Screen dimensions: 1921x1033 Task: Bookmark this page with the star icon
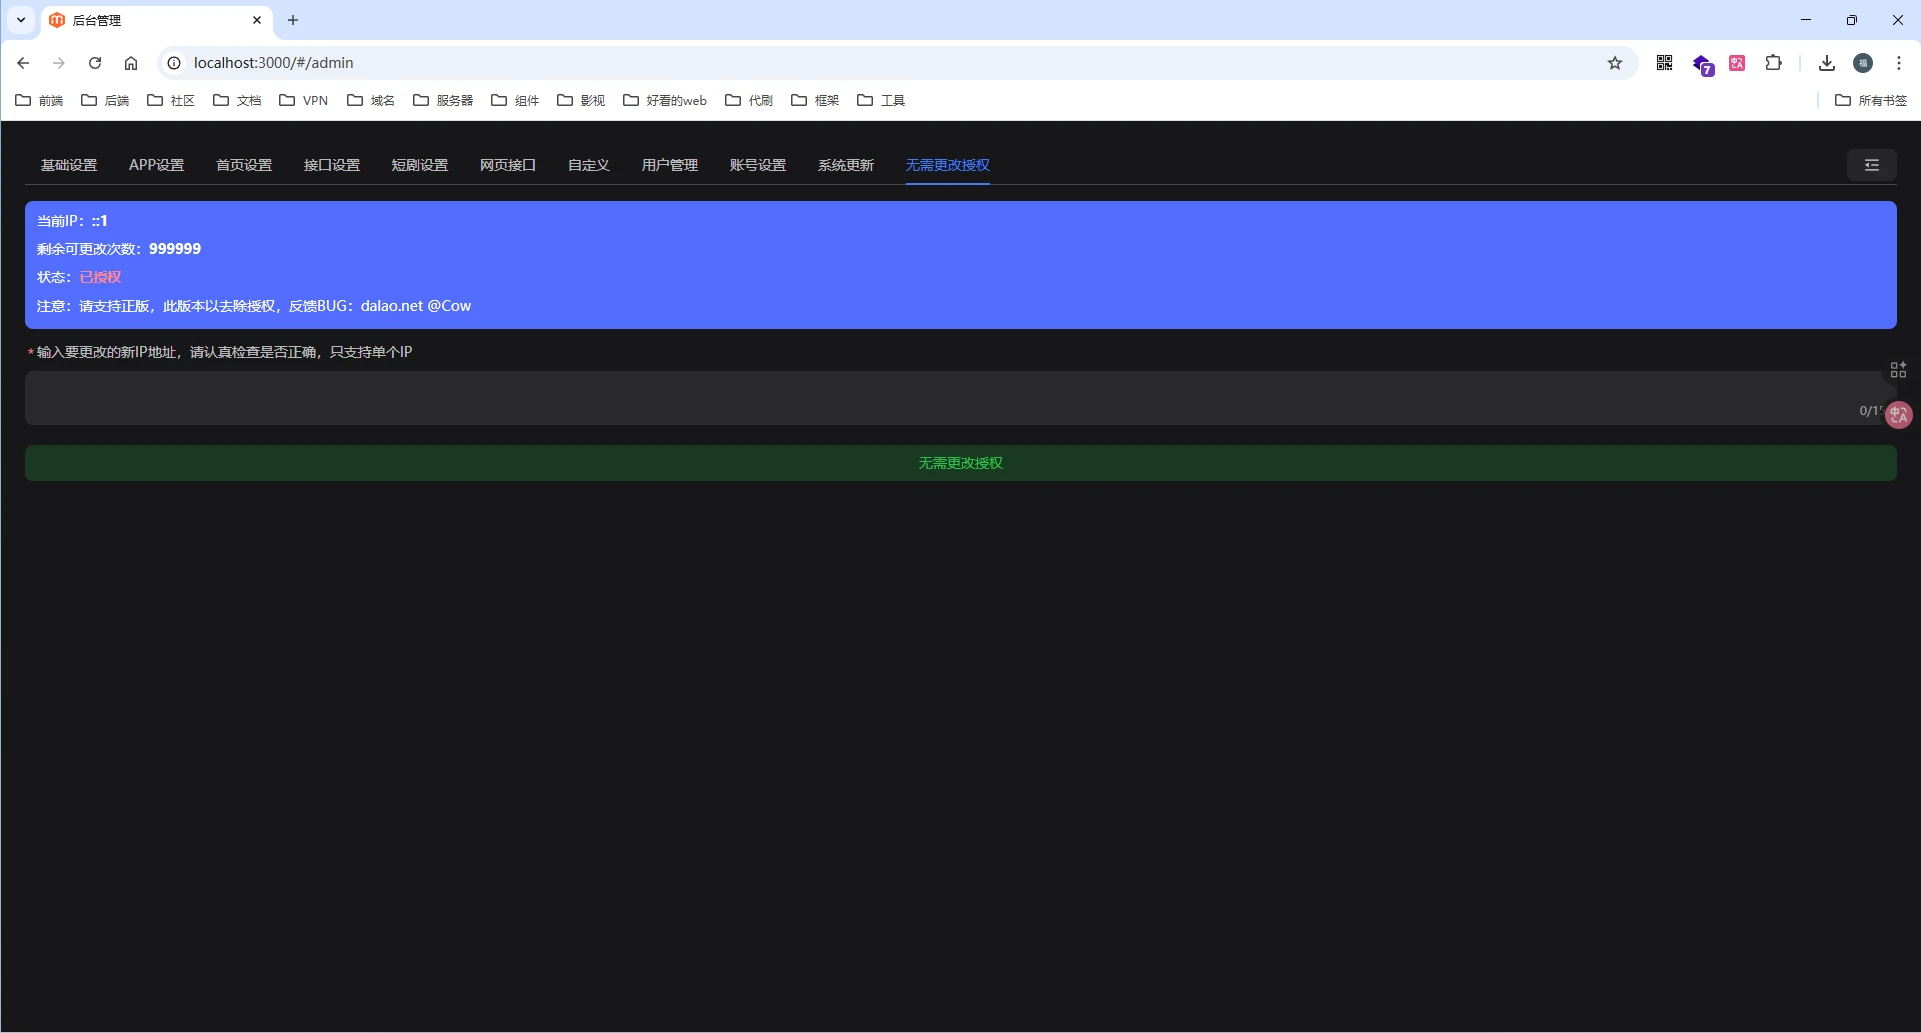click(1615, 63)
